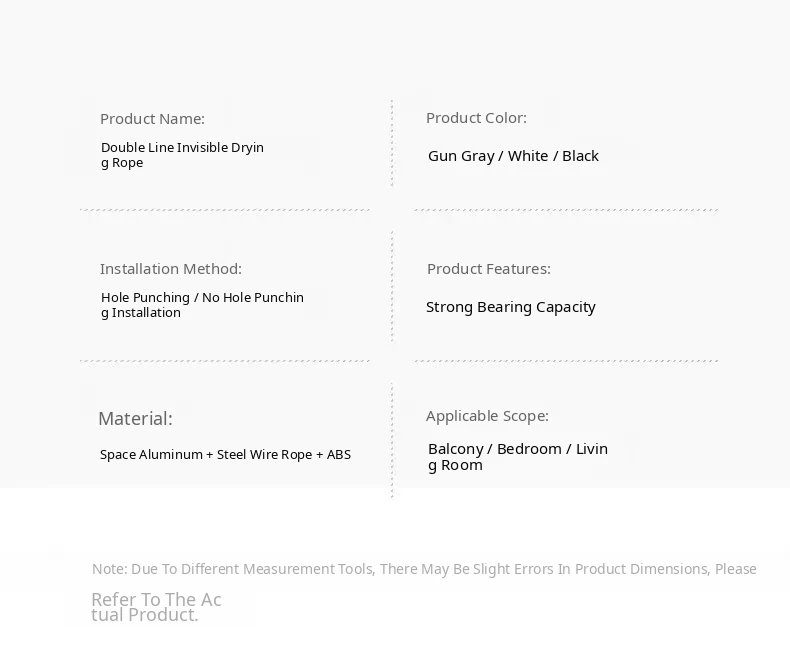Select the word "White" in product colors
Image resolution: width=790 pixels, height=647 pixels.
[x=528, y=156]
